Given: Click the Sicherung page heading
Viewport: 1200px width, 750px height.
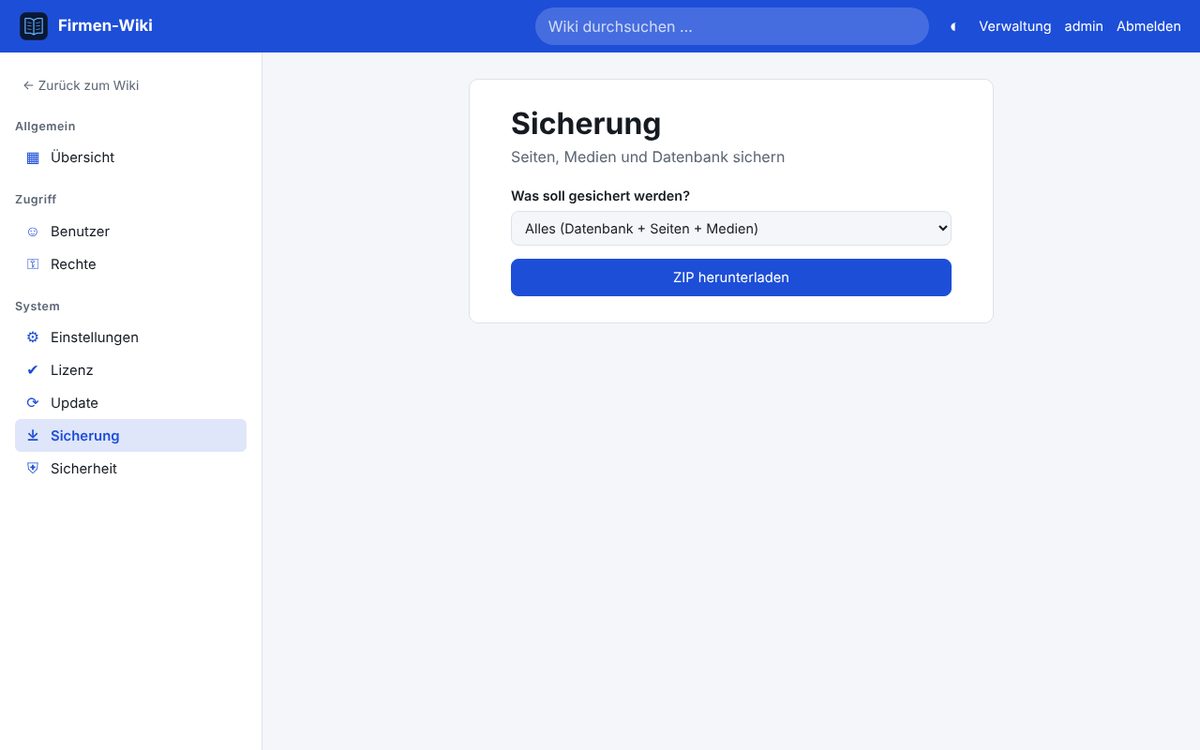Looking at the screenshot, I should pyautogui.click(x=586, y=124).
